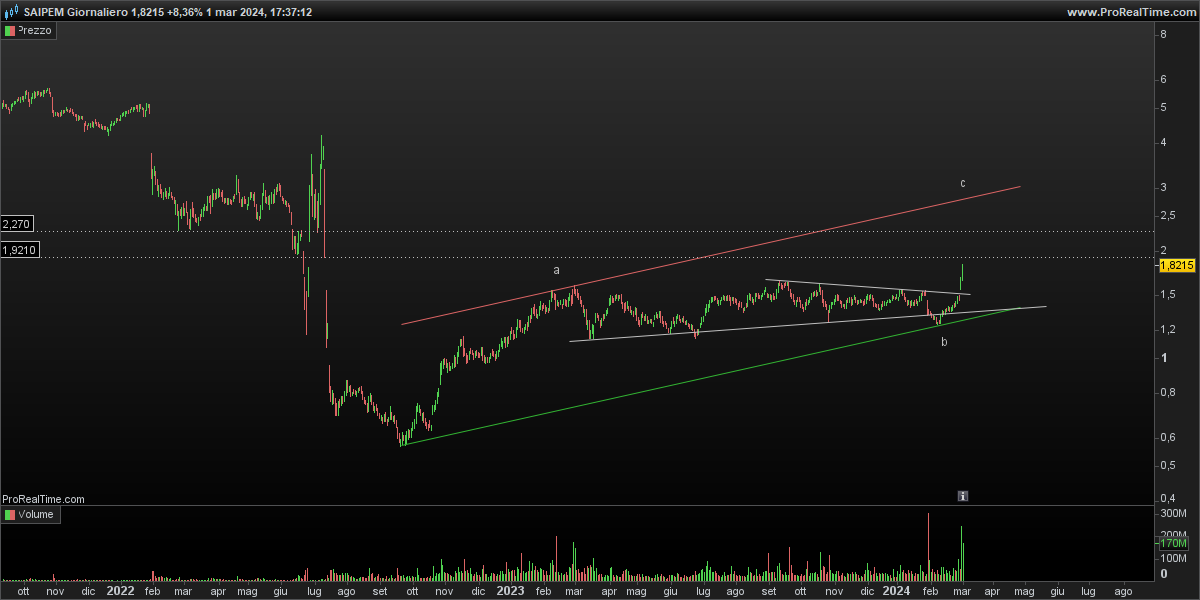Click the info "i" icon on chart

(962, 496)
